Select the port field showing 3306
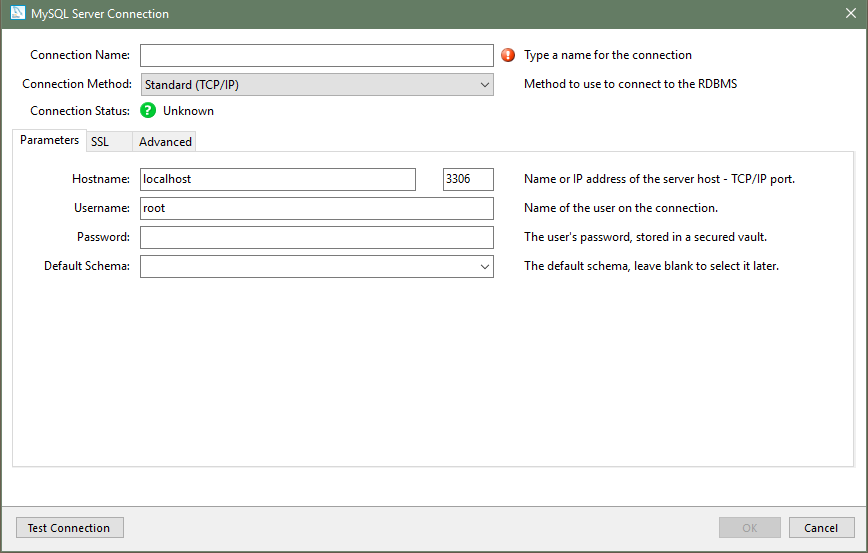Viewport: 868px width, 553px height. click(468, 179)
